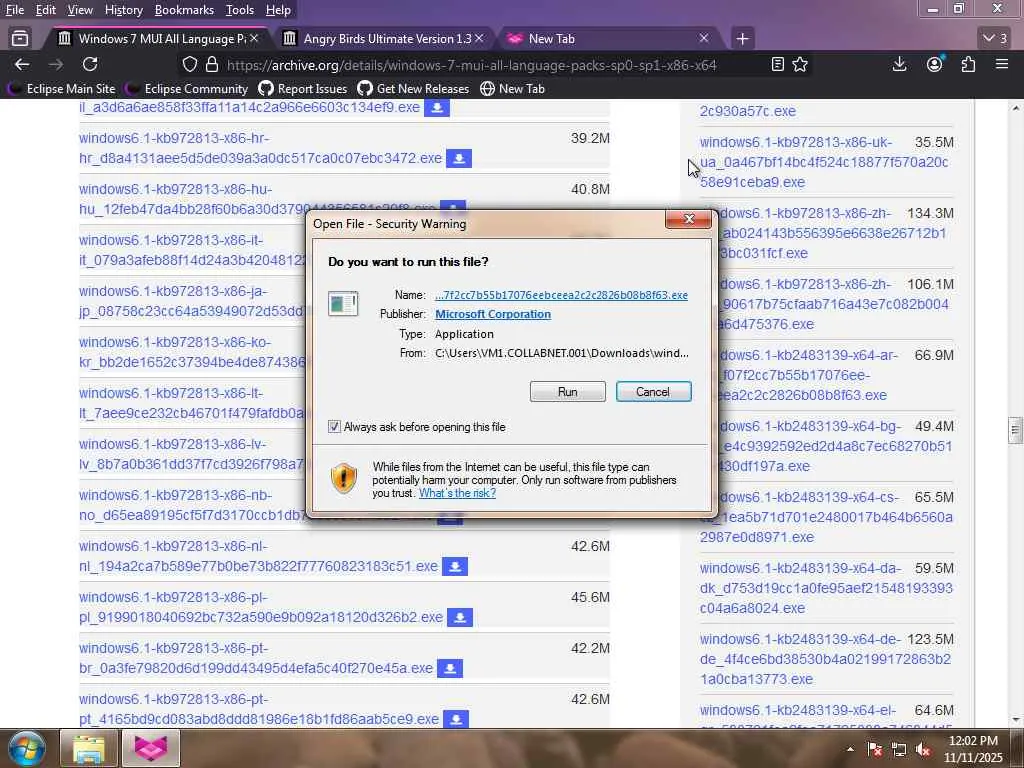The height and width of the screenshot is (768, 1024).
Task: Close the security warning dialog with X
Action: [x=688, y=219]
